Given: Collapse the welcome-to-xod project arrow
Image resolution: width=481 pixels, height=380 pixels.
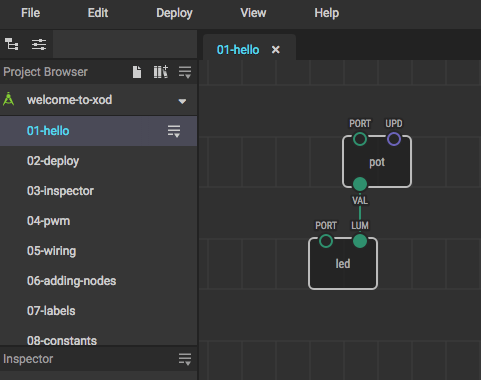Looking at the screenshot, I should coord(182,101).
